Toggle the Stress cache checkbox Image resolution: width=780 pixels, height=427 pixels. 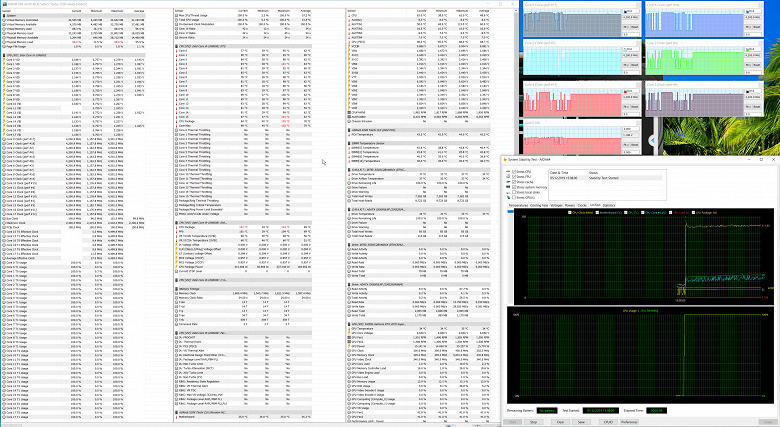pos(514,182)
